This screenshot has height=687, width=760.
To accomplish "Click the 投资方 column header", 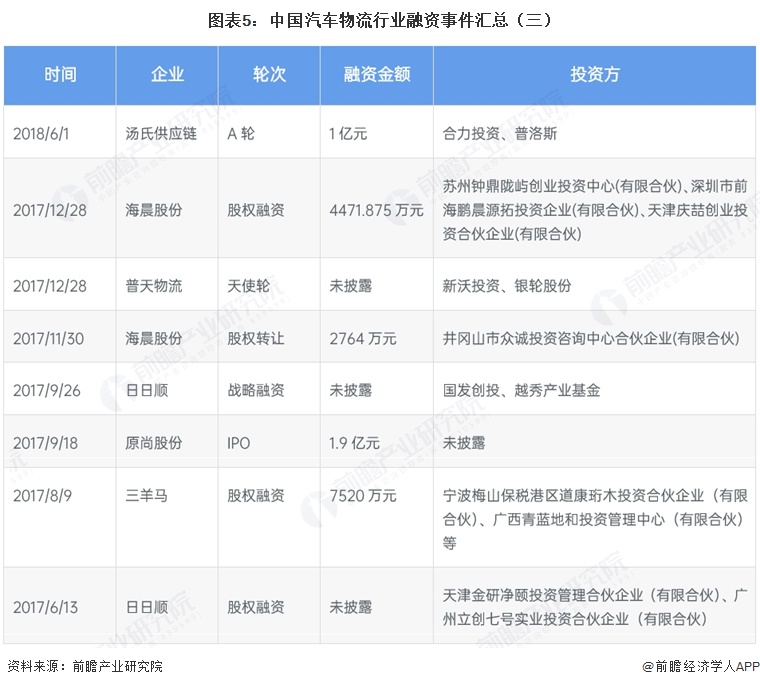I will 595,75.
